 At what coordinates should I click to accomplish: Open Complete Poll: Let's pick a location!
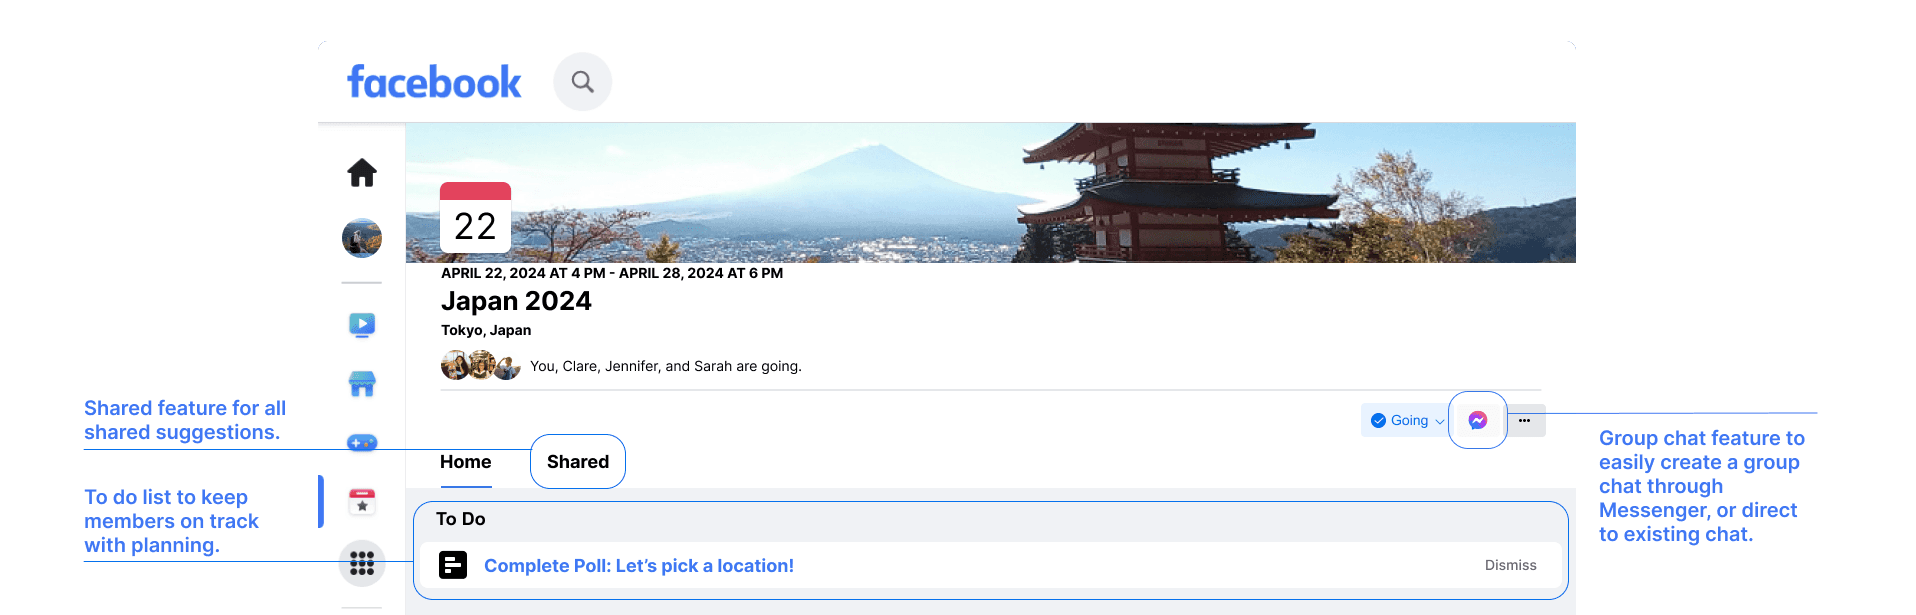point(639,566)
